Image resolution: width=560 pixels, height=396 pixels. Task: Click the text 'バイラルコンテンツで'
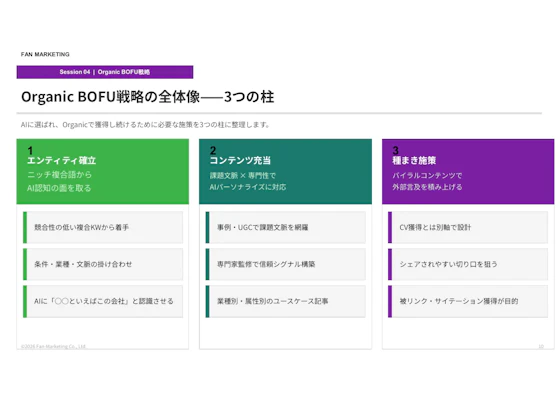427,175
